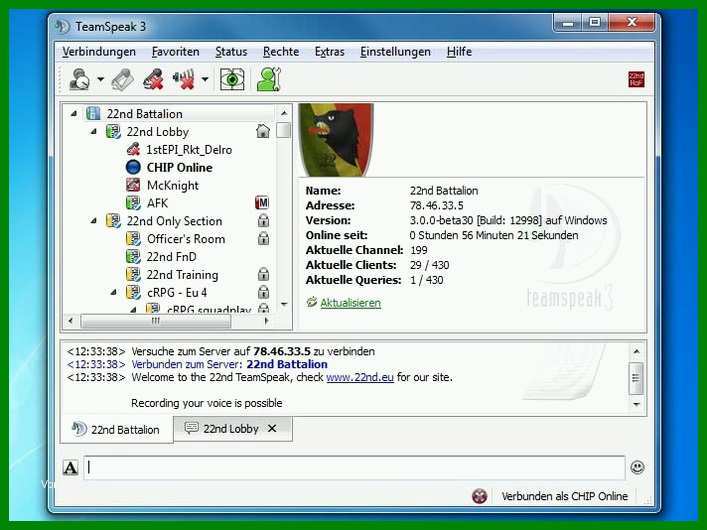
Task: Collapse the cRPG - Eu 4 channel
Action: pyautogui.click(x=114, y=292)
